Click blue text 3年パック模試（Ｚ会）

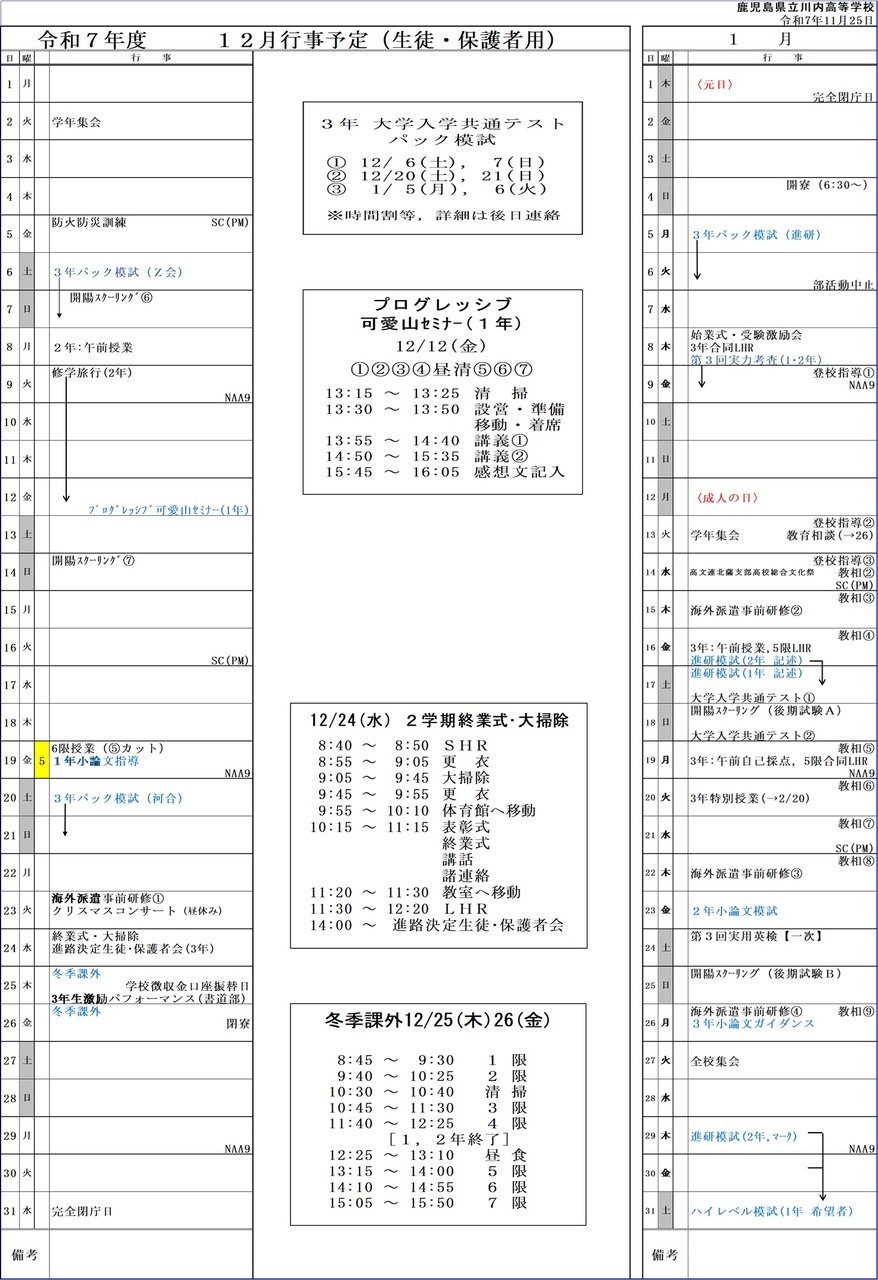[117, 272]
